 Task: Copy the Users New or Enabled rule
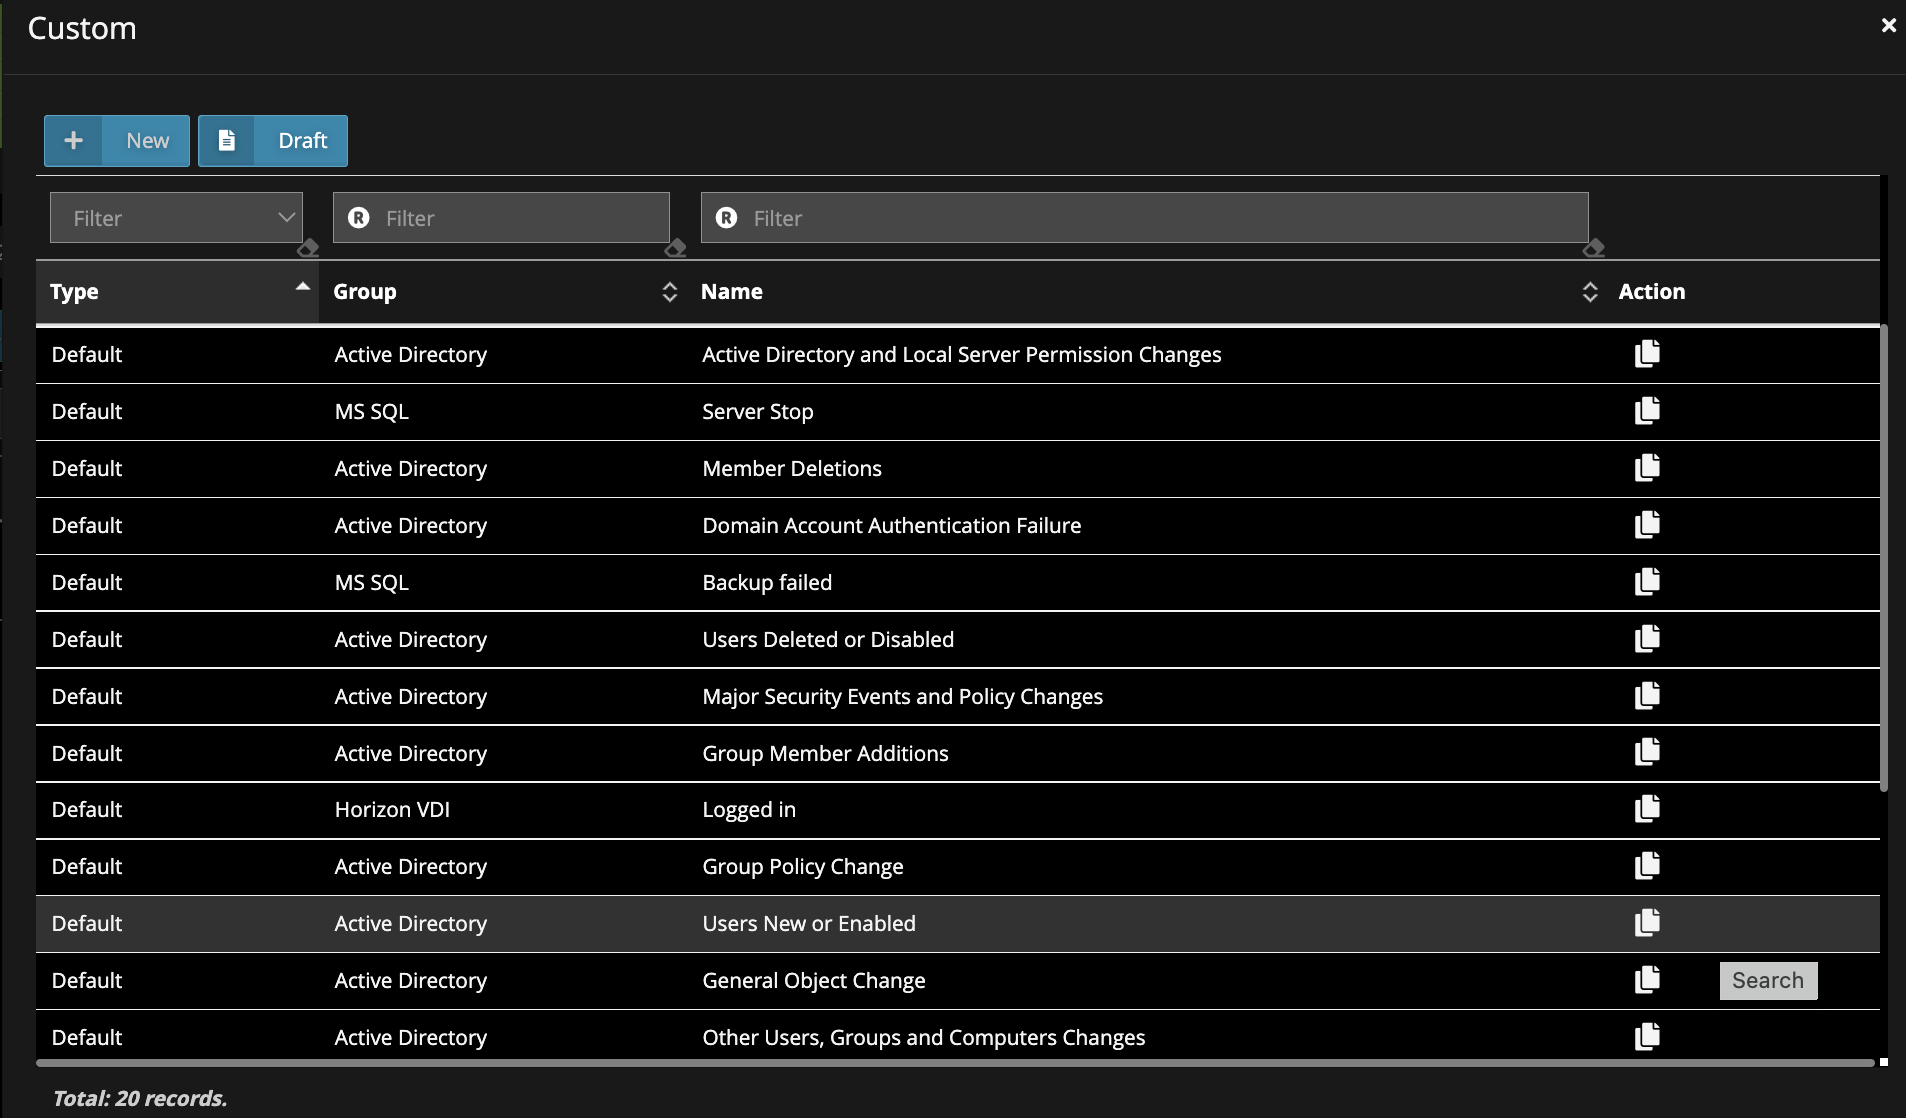[x=1647, y=923]
